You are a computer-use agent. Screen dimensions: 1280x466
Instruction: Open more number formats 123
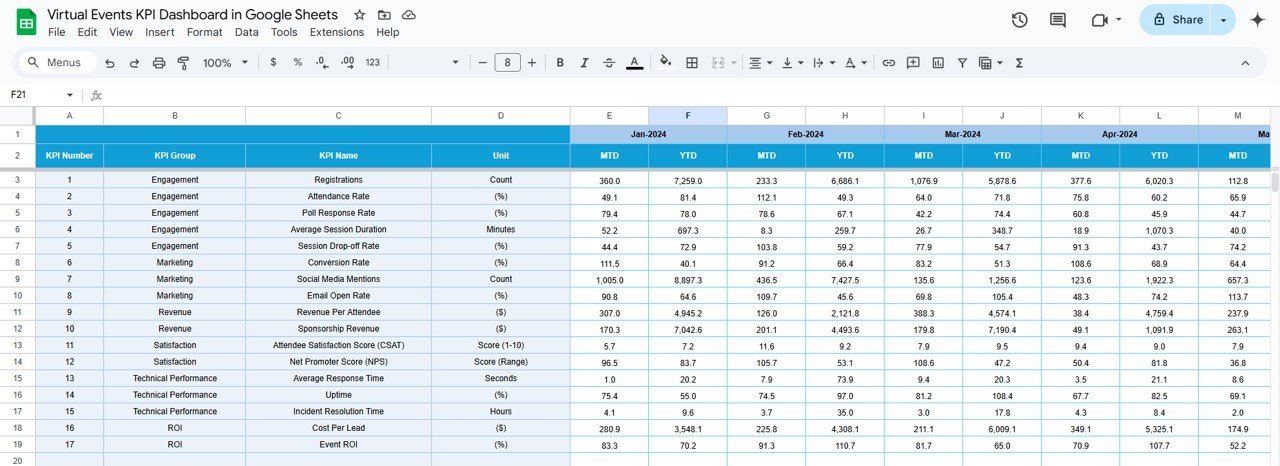coord(373,62)
